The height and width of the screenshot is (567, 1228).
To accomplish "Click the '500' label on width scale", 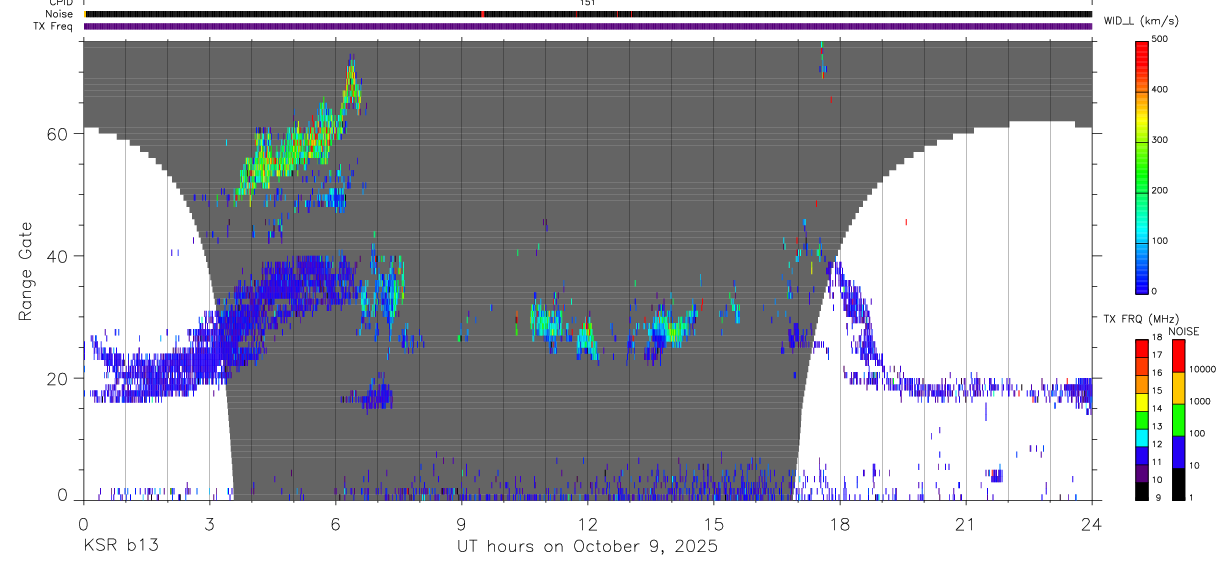I will point(1160,39).
